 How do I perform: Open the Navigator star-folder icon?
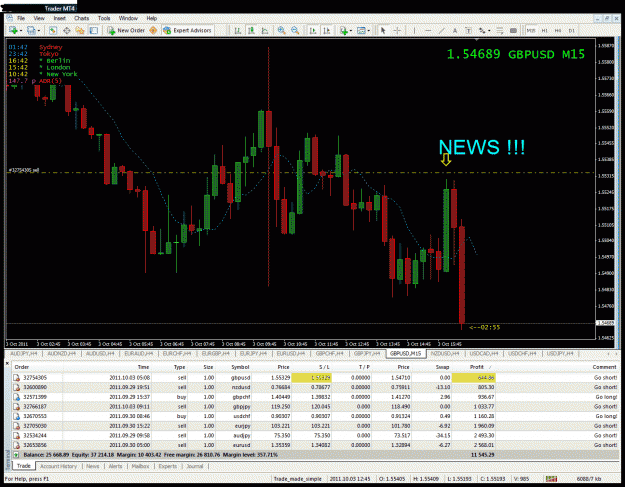coord(80,31)
